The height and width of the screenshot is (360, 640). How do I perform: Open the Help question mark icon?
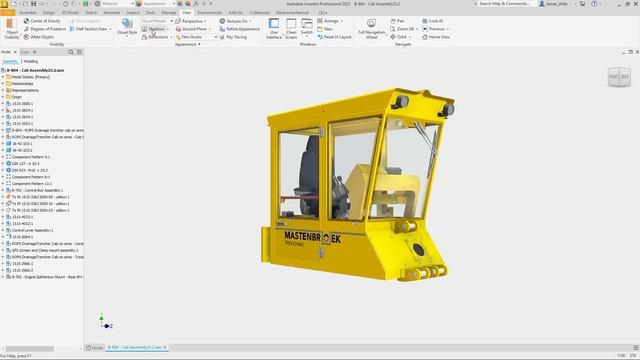click(x=594, y=4)
